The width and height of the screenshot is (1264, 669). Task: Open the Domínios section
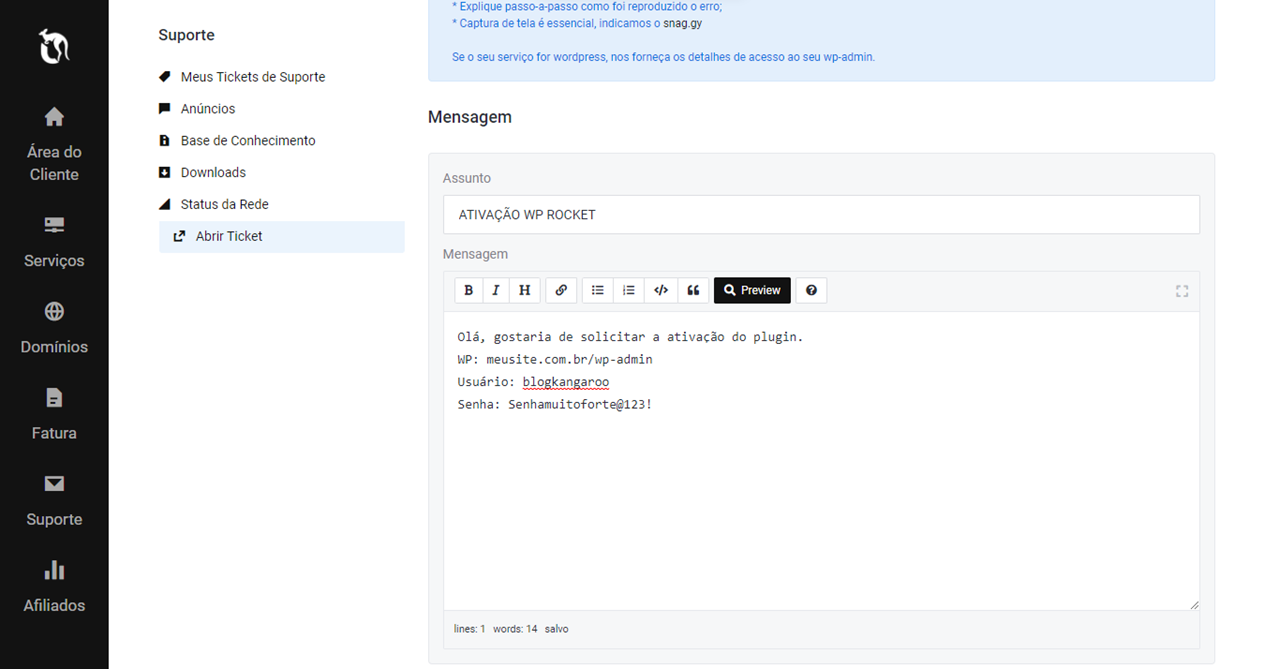54,328
